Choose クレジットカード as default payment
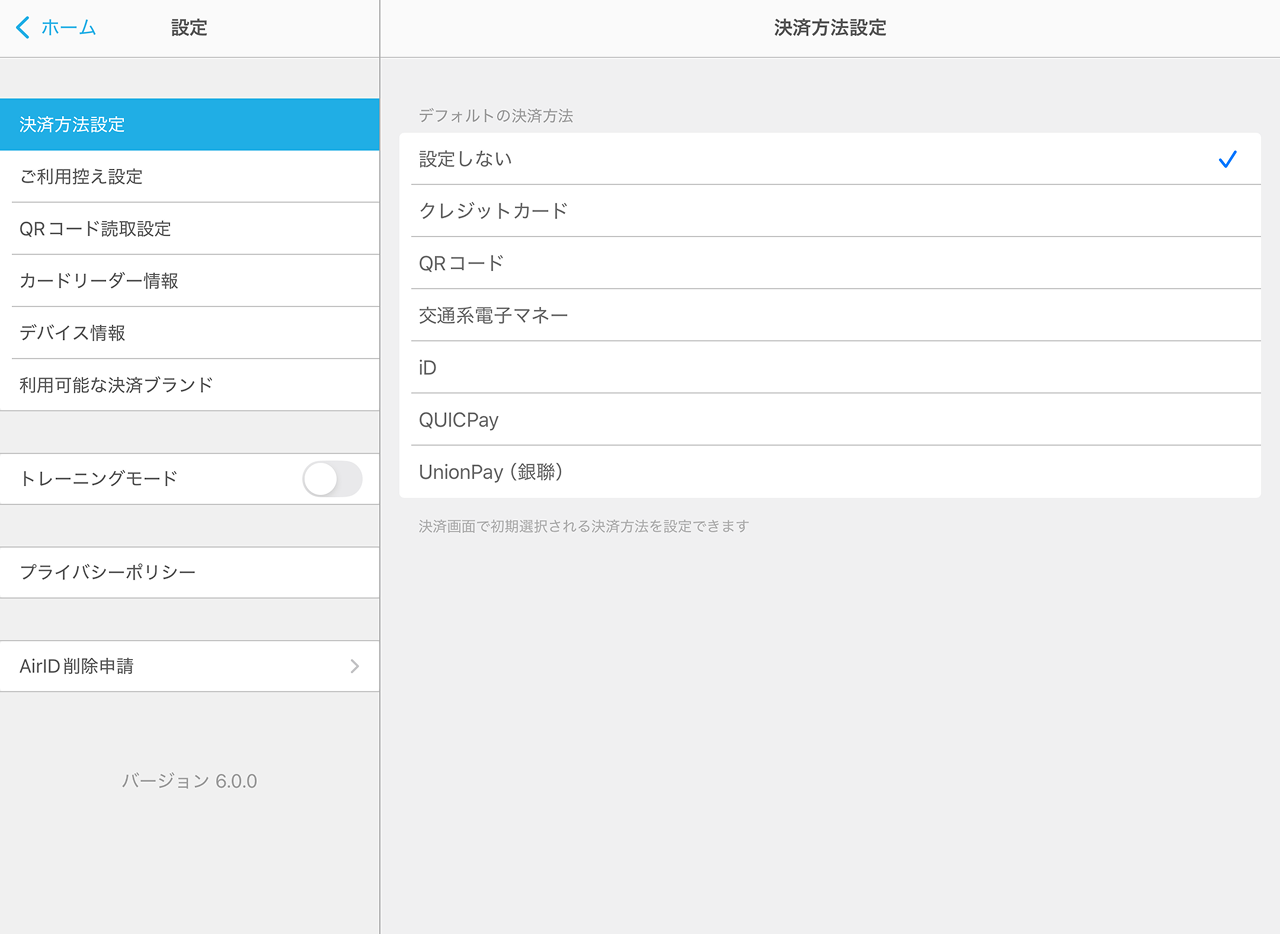 829,211
